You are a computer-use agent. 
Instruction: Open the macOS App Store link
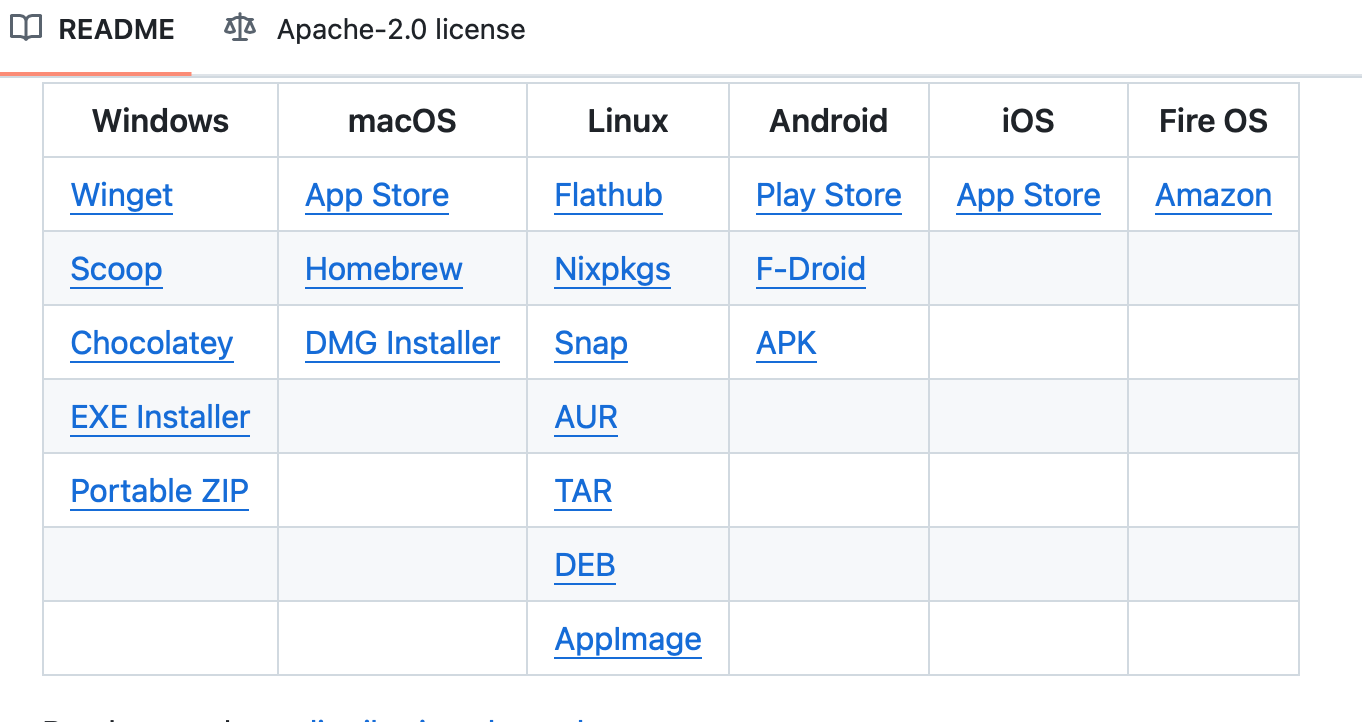[x=377, y=195]
